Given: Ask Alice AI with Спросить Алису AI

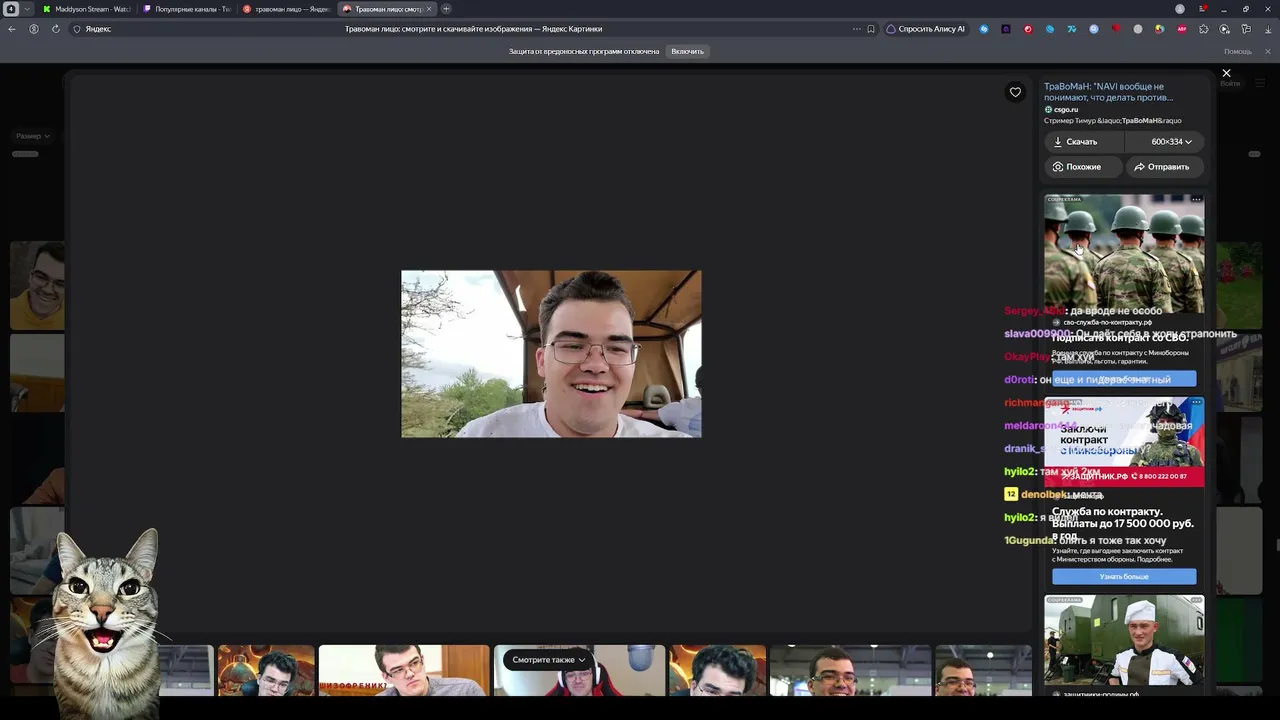Looking at the screenshot, I should 926,29.
